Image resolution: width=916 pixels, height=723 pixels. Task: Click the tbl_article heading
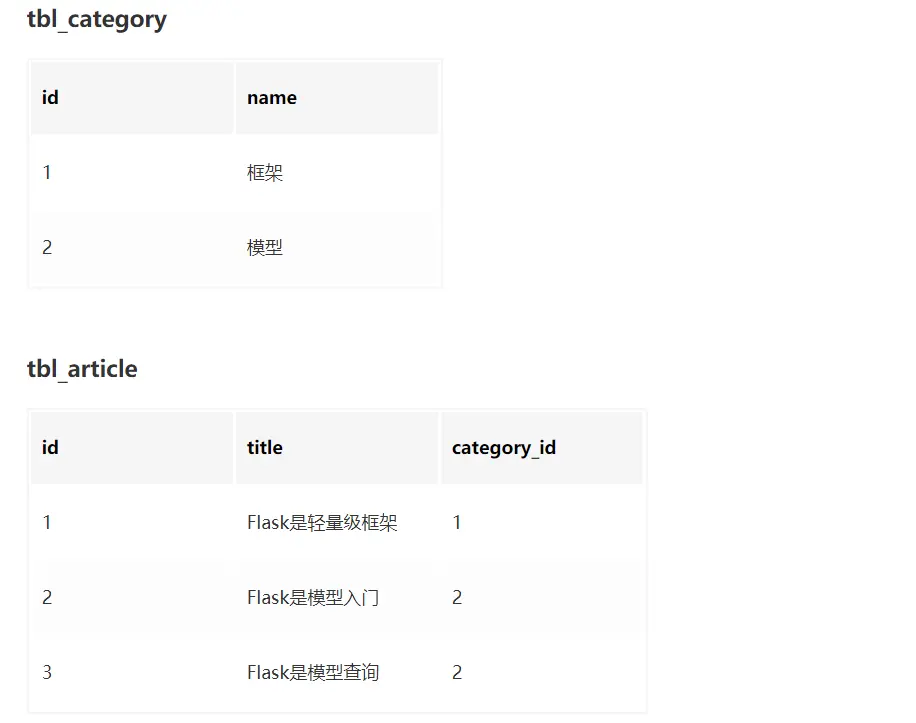82,369
